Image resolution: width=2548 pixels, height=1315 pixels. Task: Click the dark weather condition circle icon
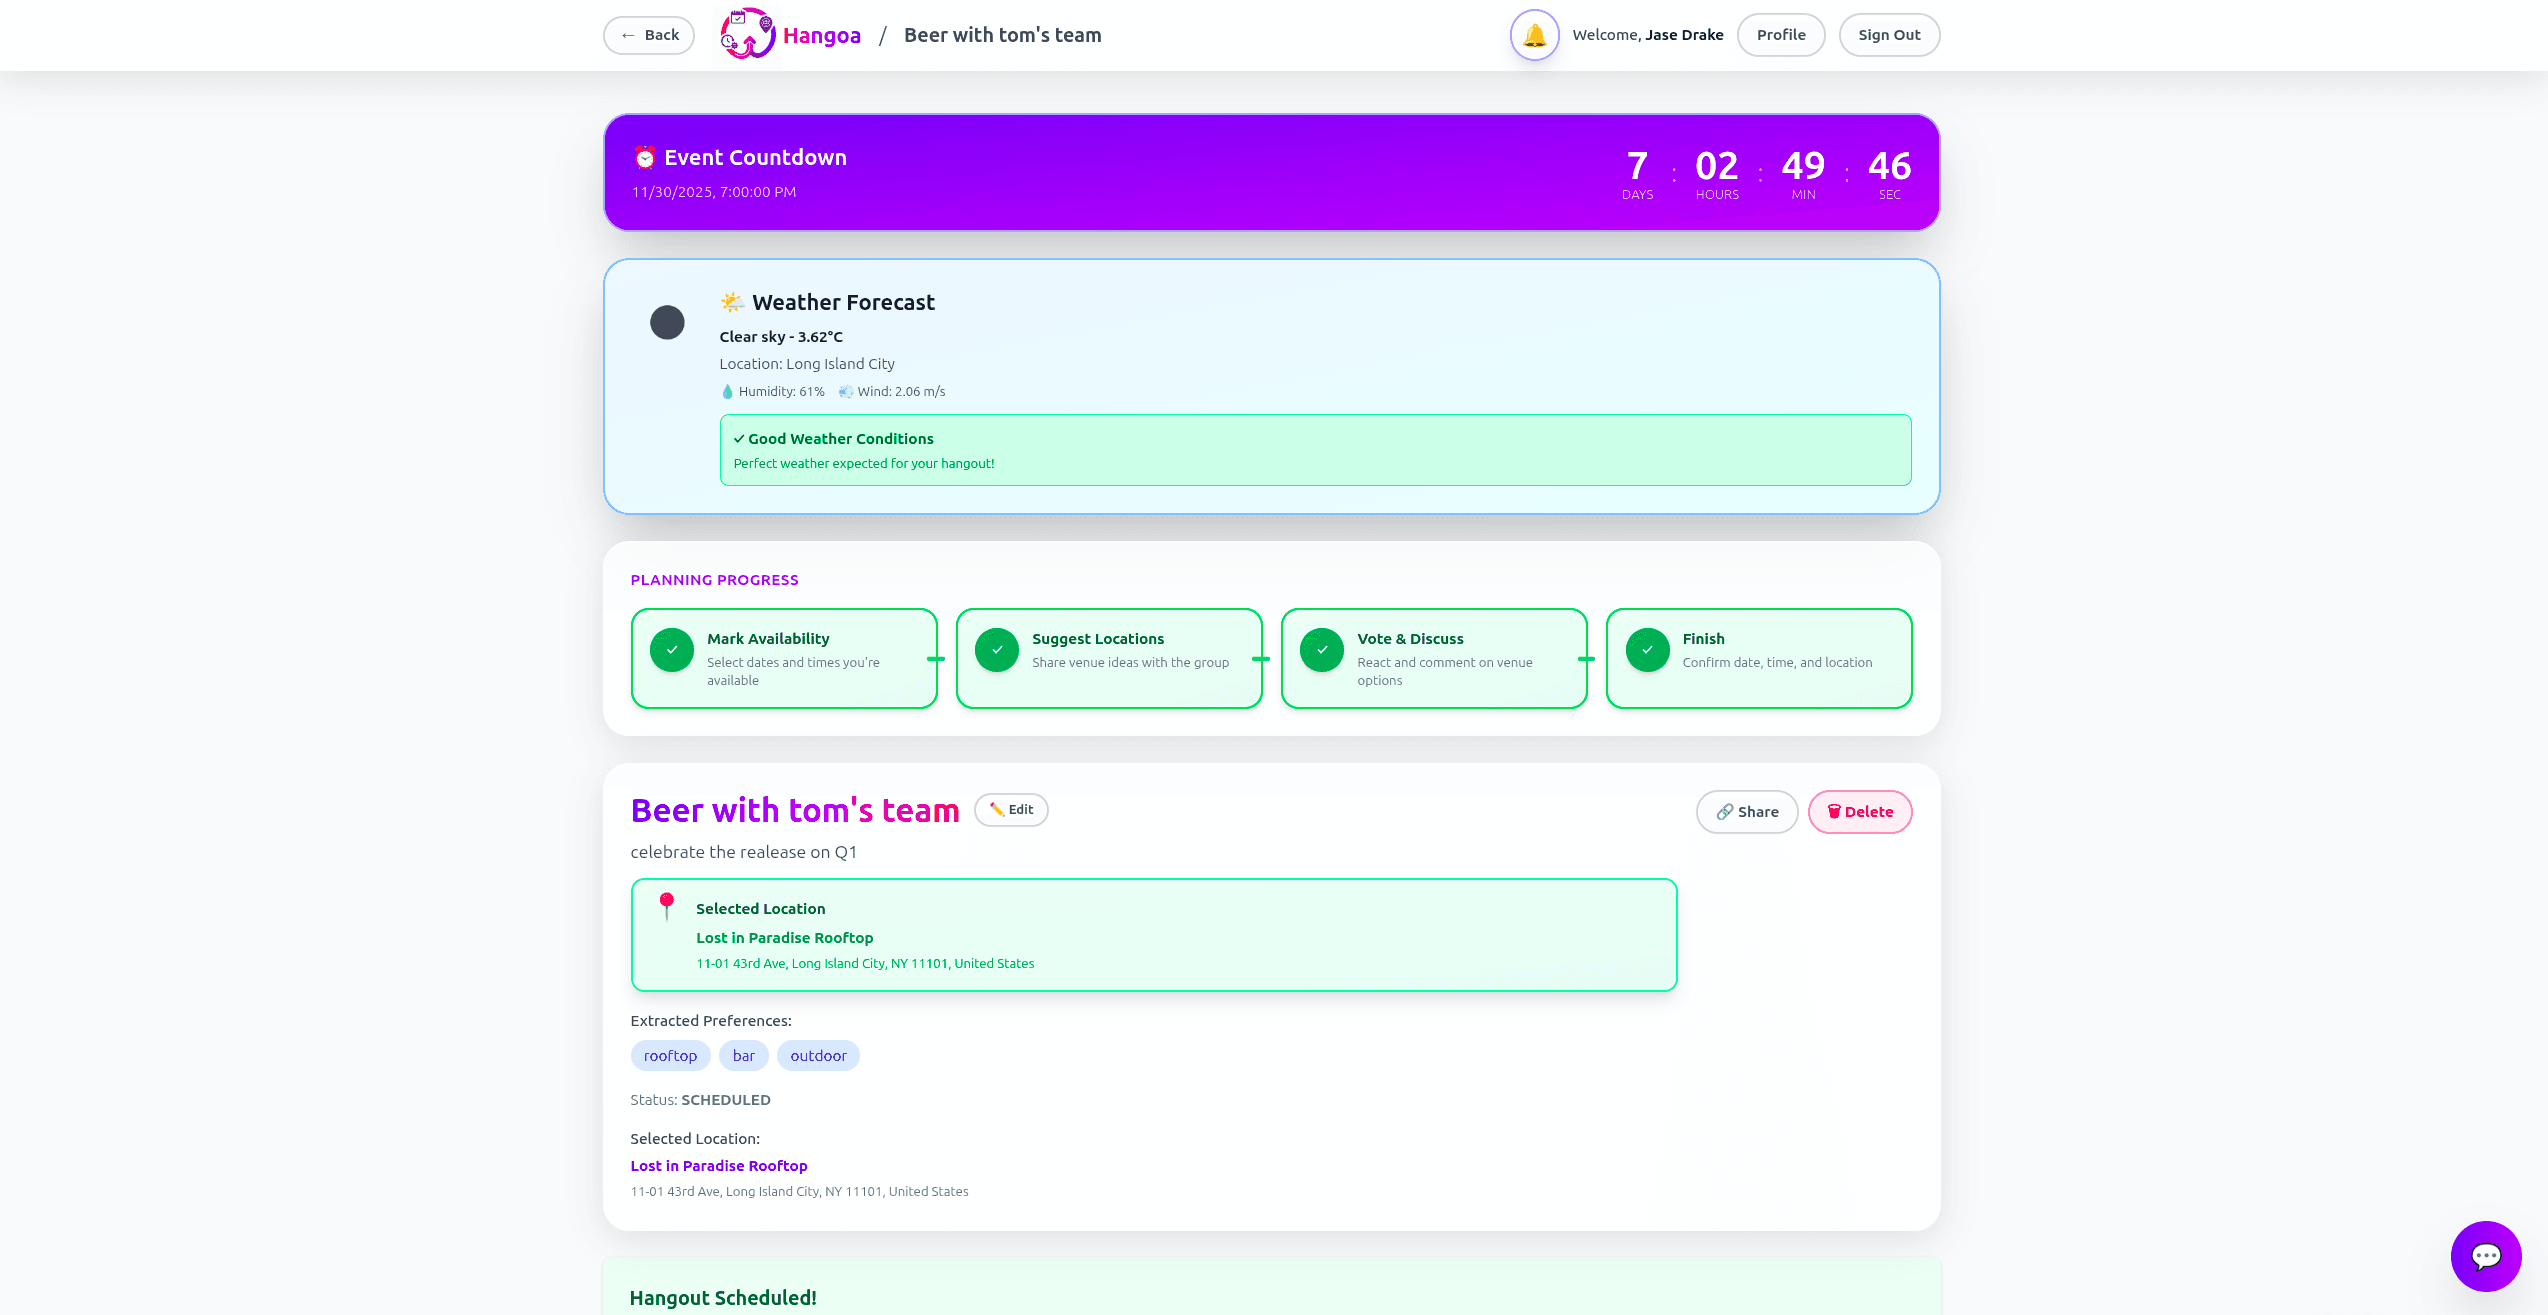click(x=667, y=322)
